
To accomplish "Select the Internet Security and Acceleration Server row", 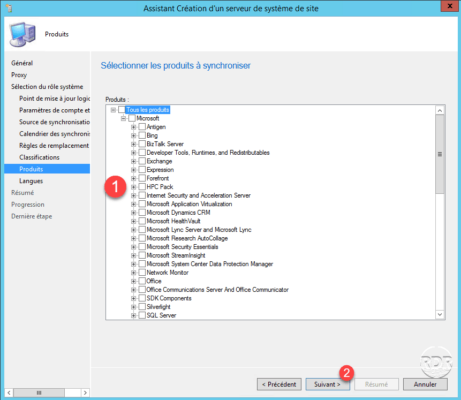I will tap(199, 195).
